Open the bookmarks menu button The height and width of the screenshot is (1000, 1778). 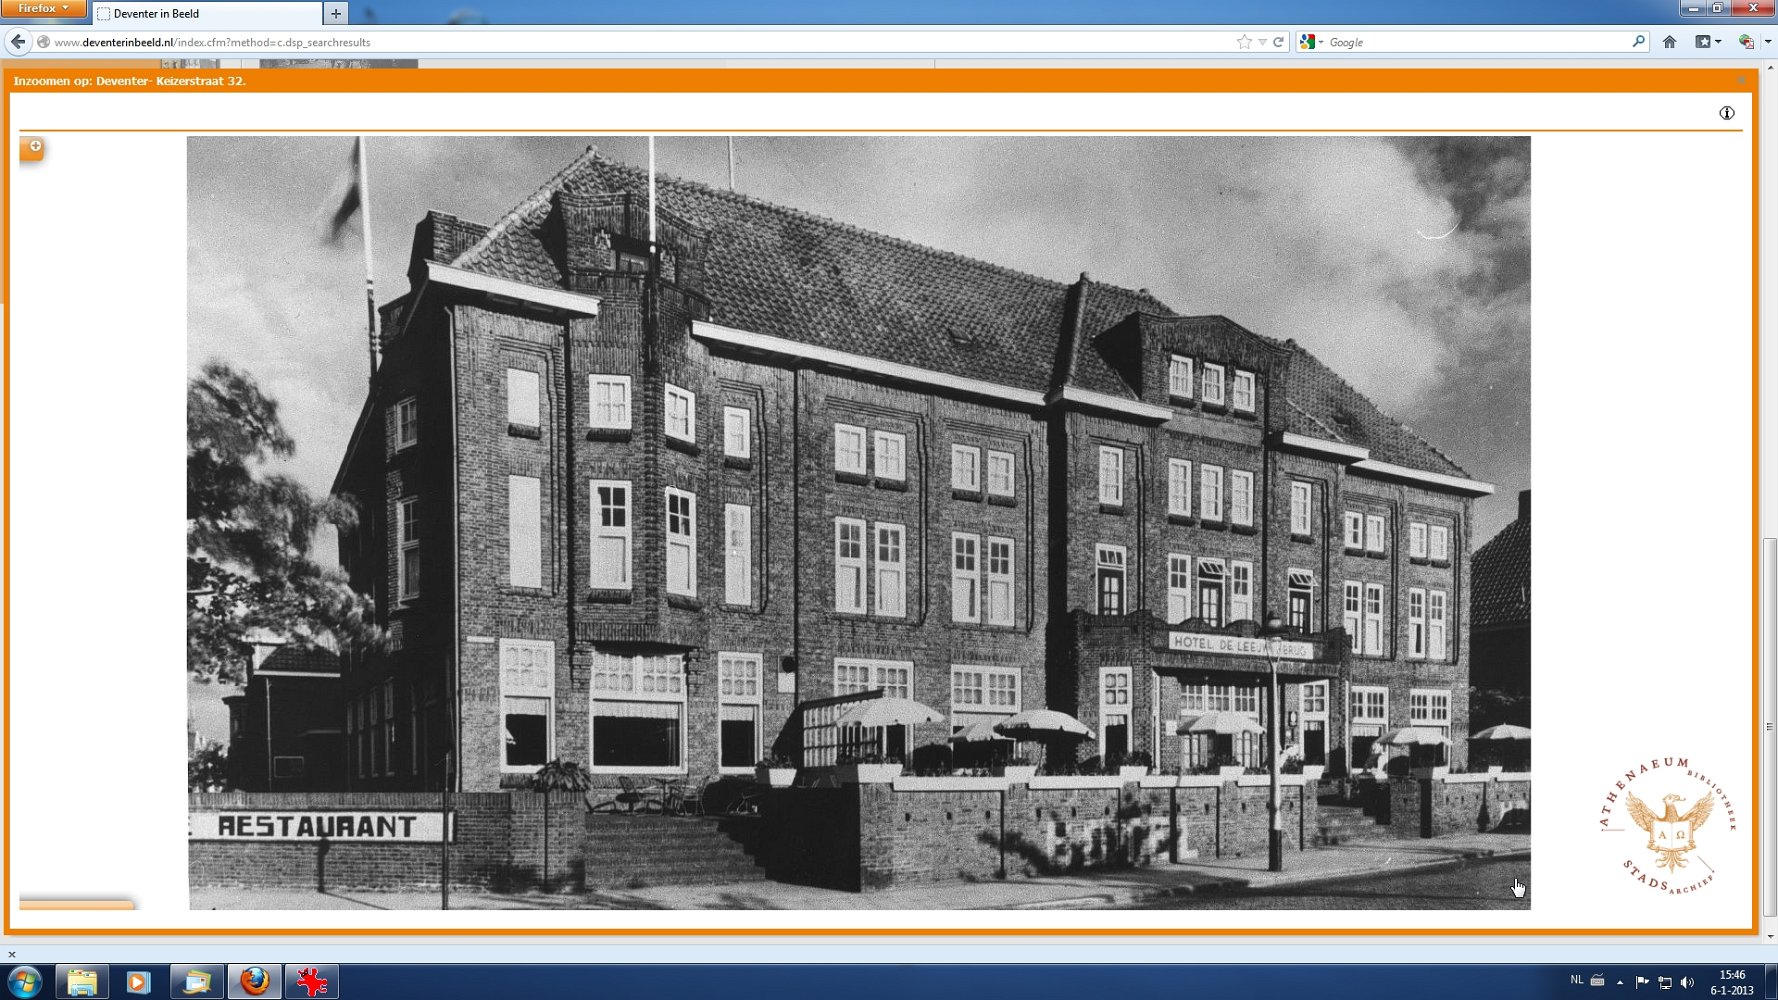coord(1707,42)
